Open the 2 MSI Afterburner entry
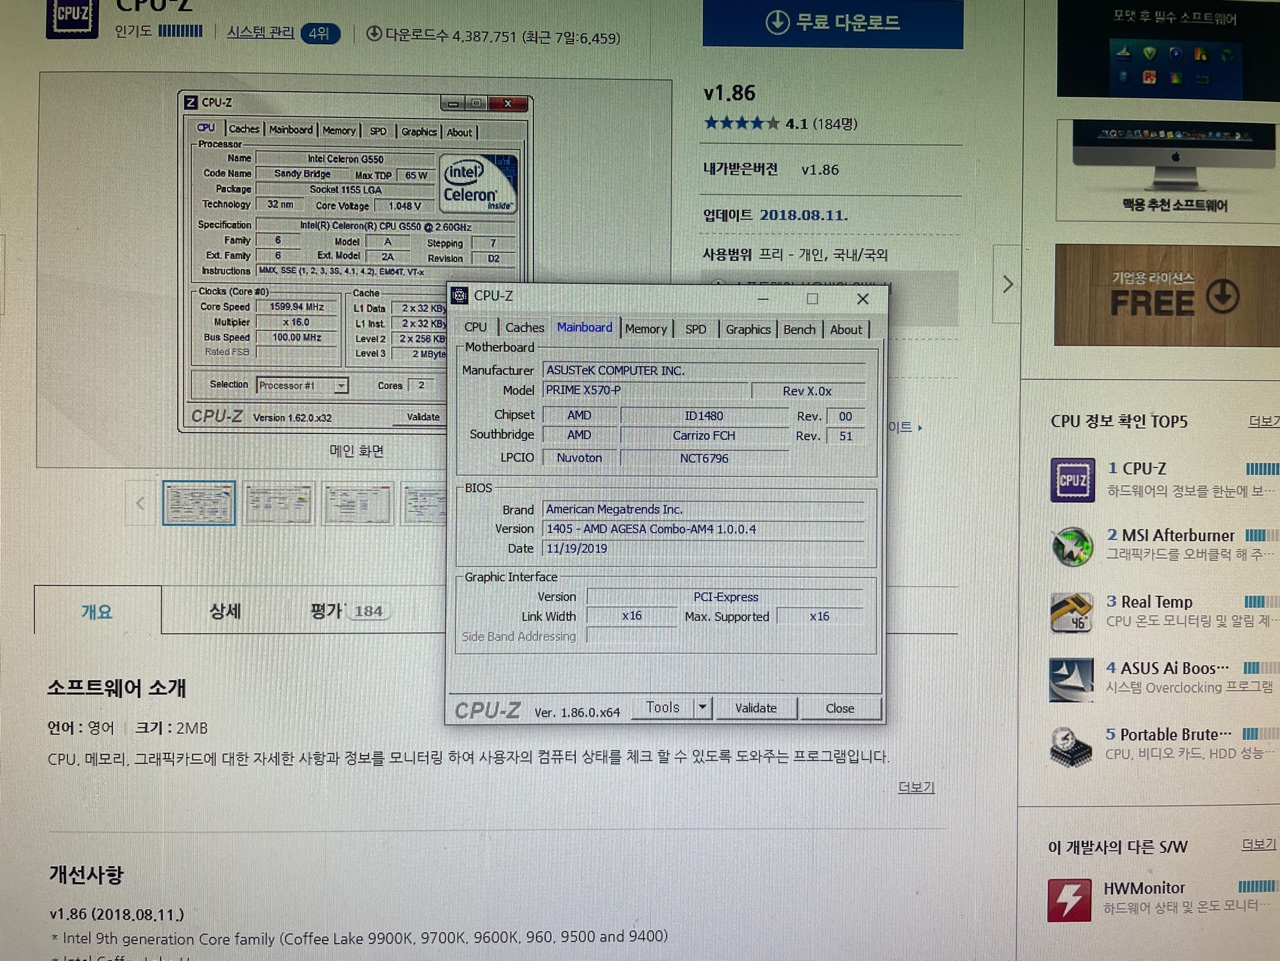Screen dimensions: 1280x961 tap(1171, 535)
